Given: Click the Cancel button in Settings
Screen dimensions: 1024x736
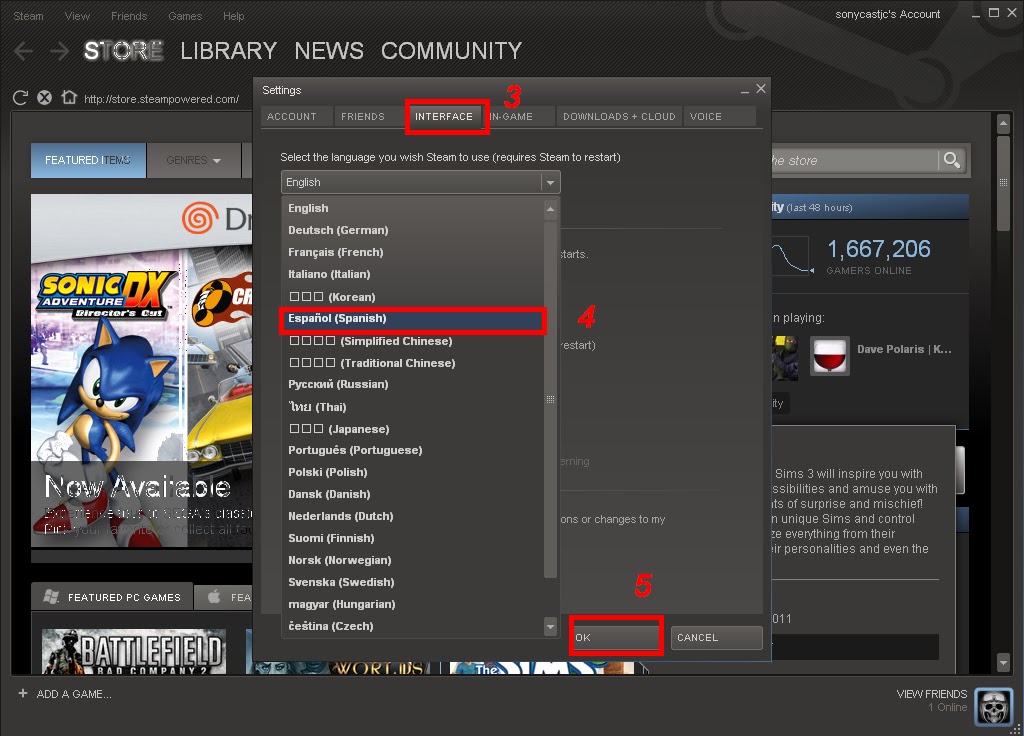Looking at the screenshot, I should (x=716, y=637).
